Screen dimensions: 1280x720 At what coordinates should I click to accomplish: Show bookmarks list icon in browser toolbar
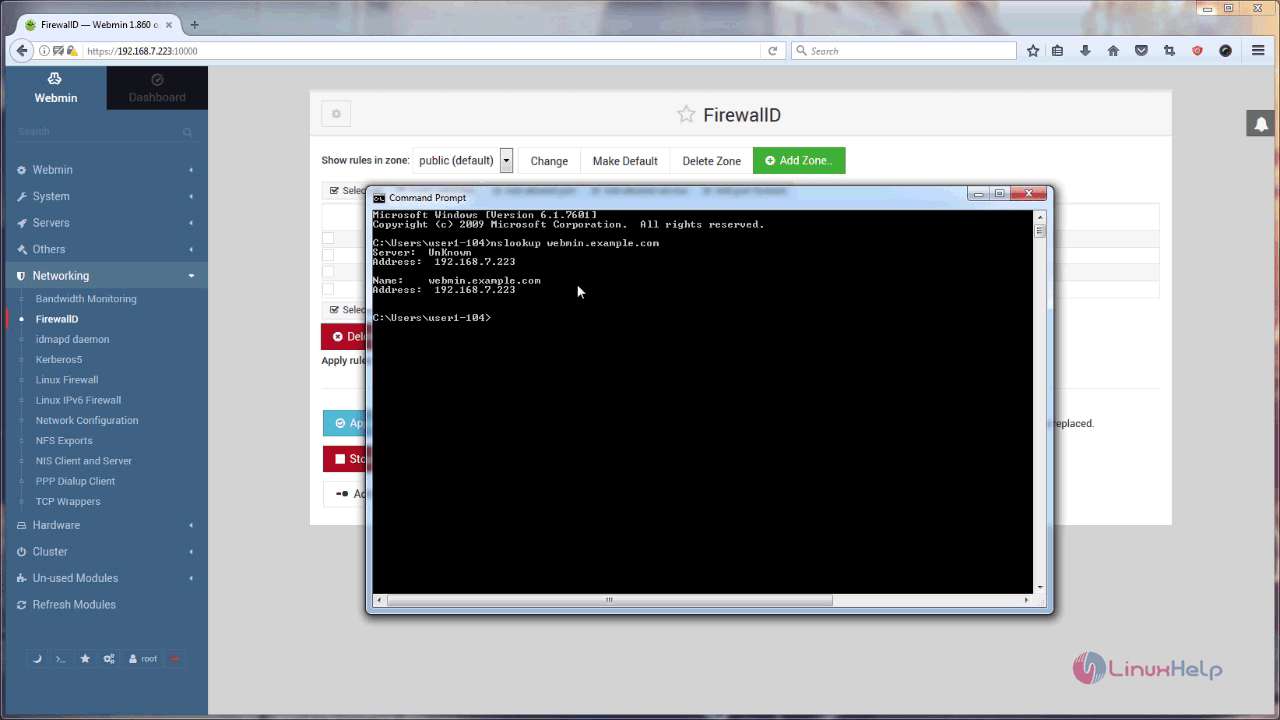pos(1057,51)
